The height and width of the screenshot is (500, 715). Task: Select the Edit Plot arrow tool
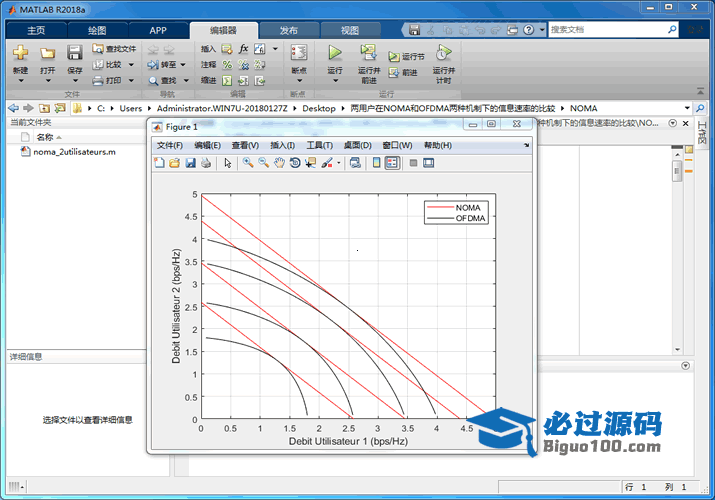228,163
